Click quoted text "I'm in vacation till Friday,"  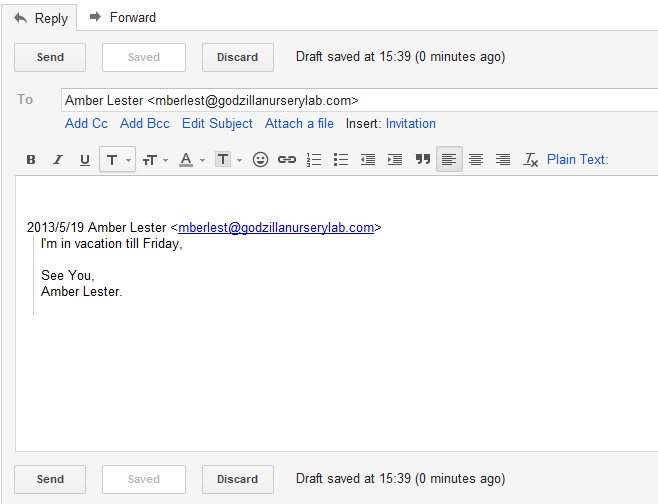point(112,243)
